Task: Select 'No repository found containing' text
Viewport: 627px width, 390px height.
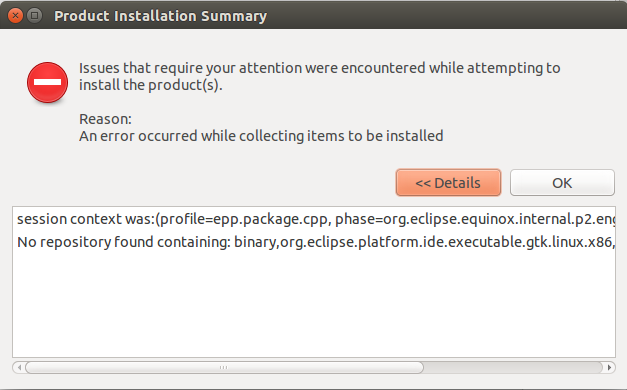Action: [x=122, y=242]
